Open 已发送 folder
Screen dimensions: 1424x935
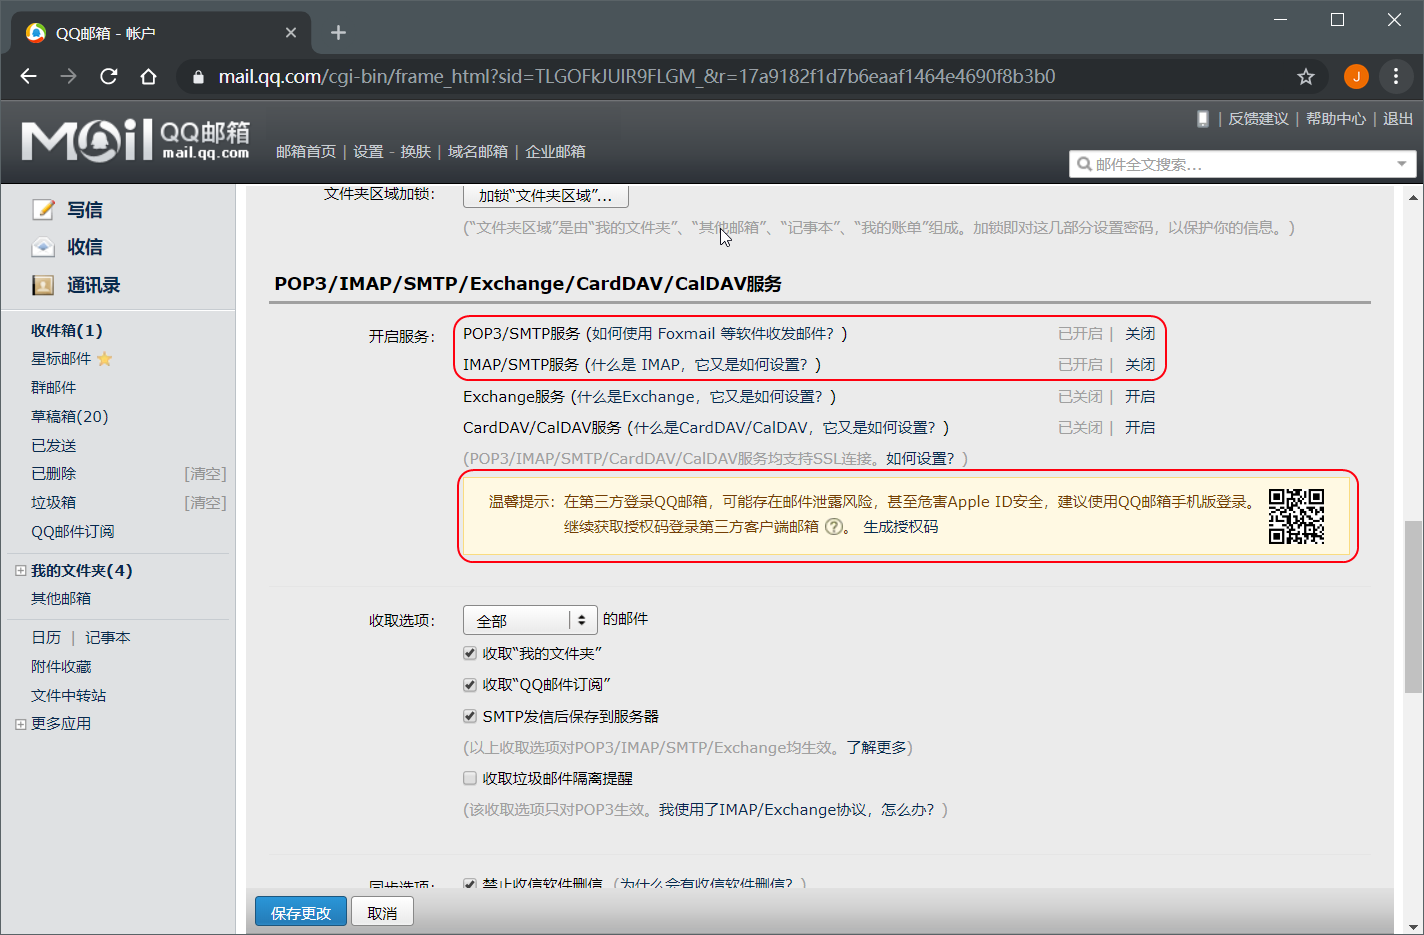pos(54,446)
